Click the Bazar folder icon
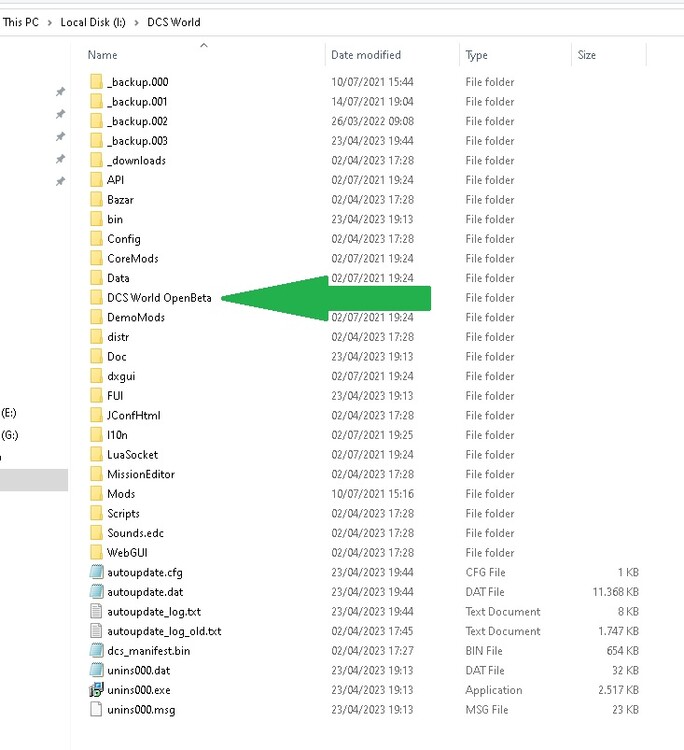The image size is (684, 750). 96,199
